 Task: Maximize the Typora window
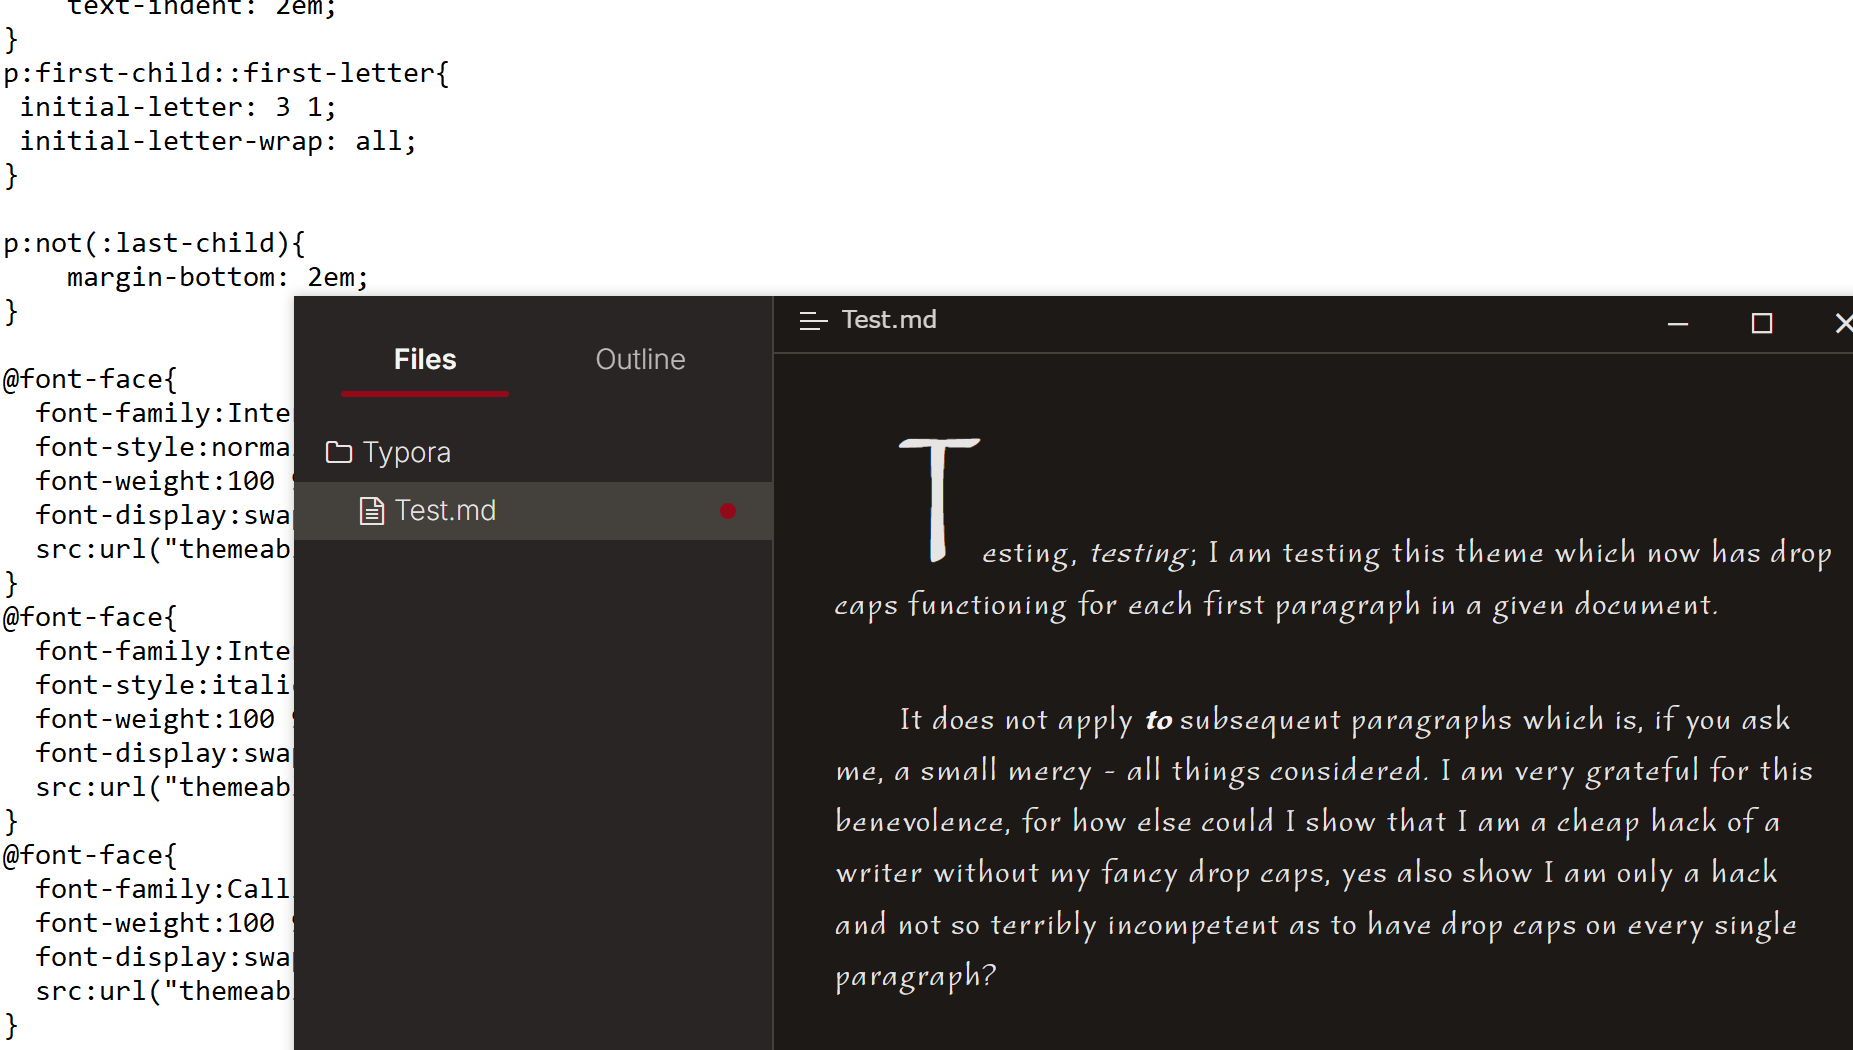pos(1761,323)
